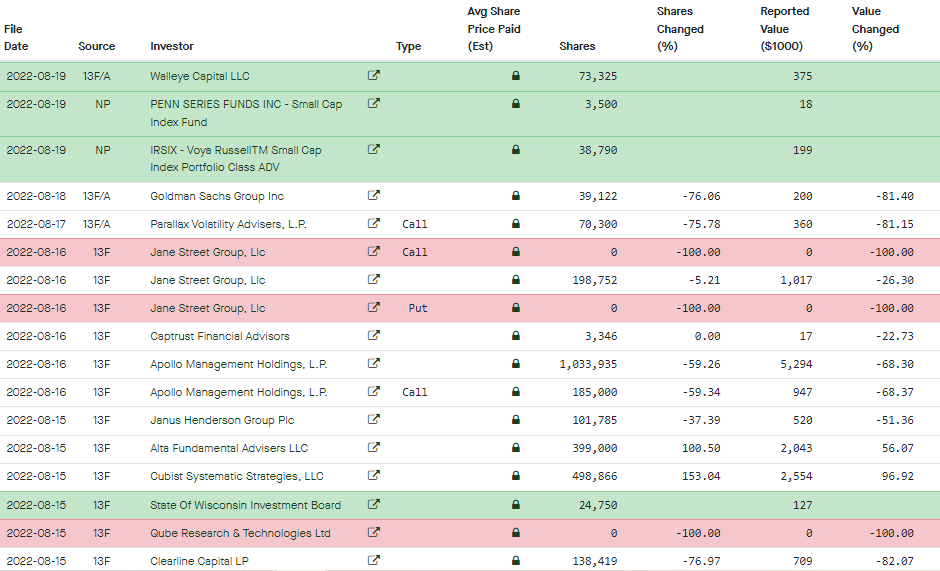Click external link icon beside Parallax Volatility Advisers
This screenshot has height=571, width=940.
coord(373,224)
